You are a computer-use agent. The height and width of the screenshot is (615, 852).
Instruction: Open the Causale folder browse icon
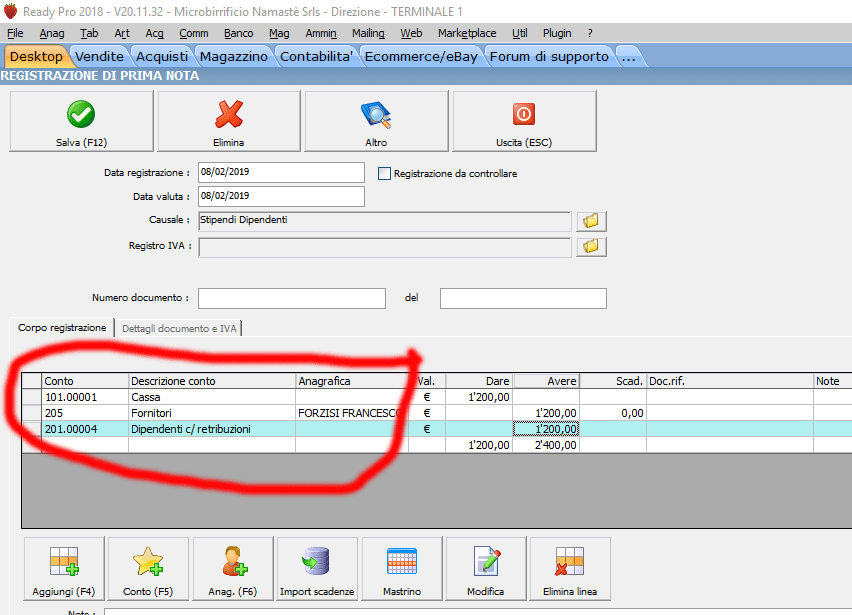tap(591, 221)
